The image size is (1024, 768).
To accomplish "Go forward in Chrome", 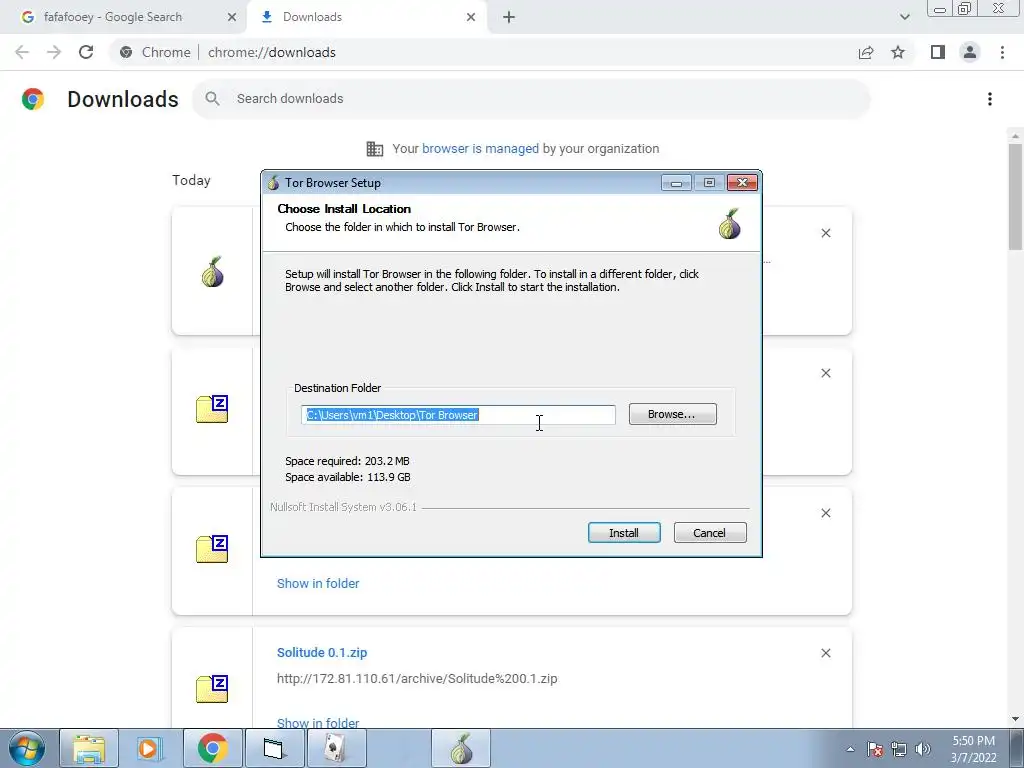I will [x=54, y=52].
